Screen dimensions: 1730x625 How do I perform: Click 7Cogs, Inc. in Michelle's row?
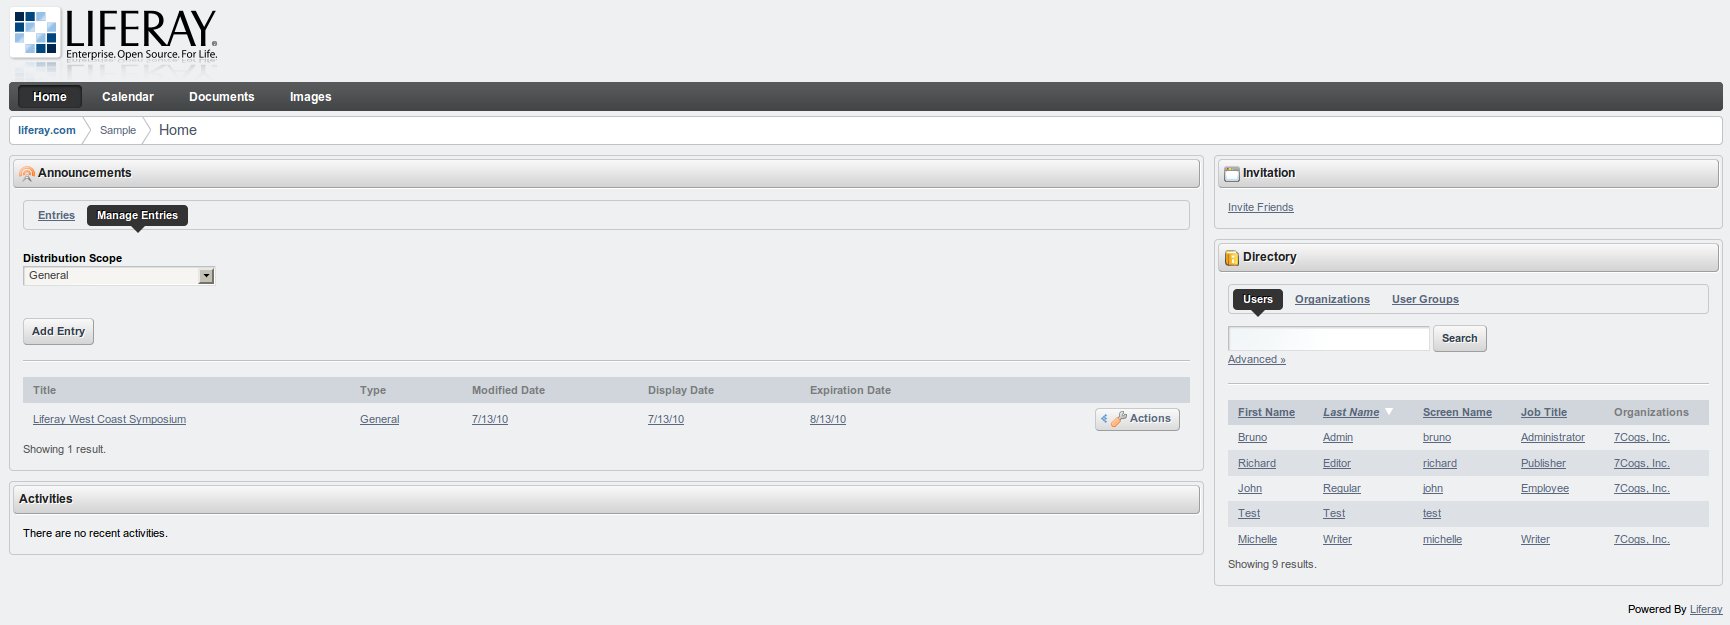point(1642,540)
